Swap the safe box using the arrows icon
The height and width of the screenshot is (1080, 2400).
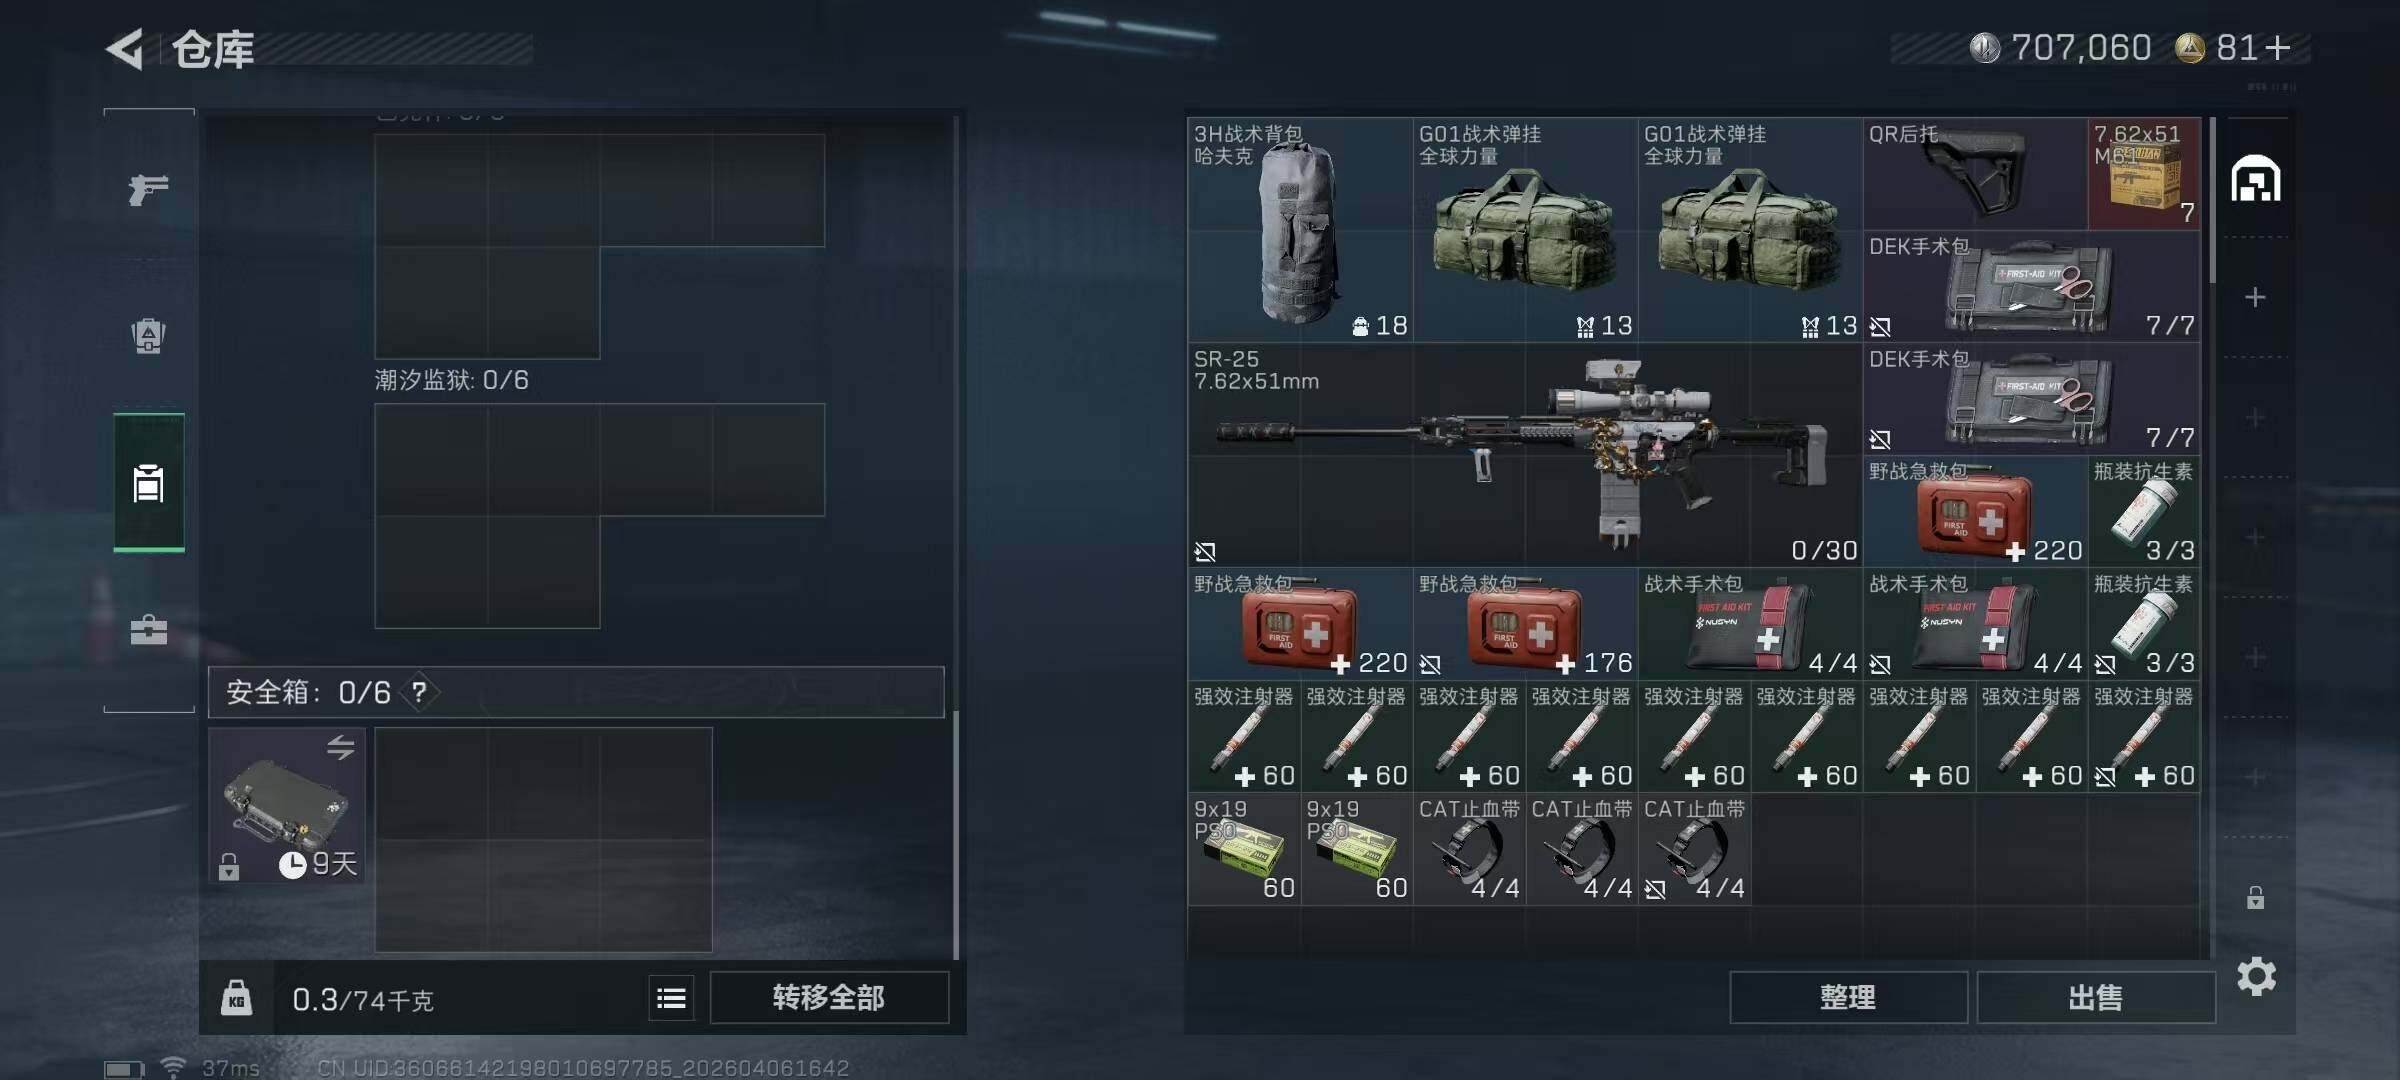click(341, 747)
